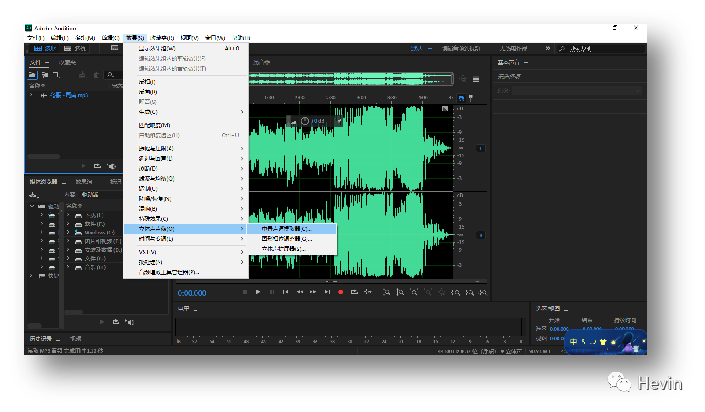The image size is (705, 412).
Task: Expand the Generate (生成) submenu arrow
Action: pyautogui.click(x=242, y=112)
